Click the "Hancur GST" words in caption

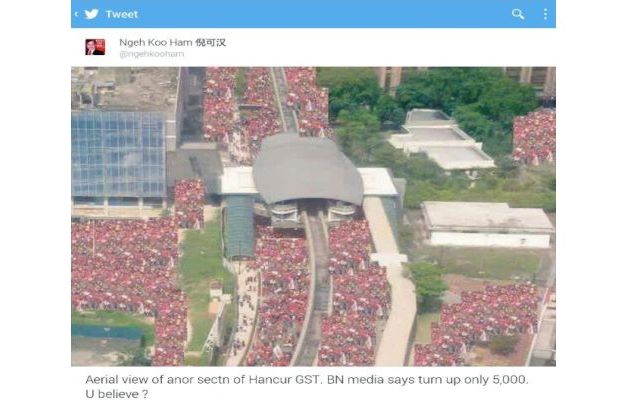[284, 380]
